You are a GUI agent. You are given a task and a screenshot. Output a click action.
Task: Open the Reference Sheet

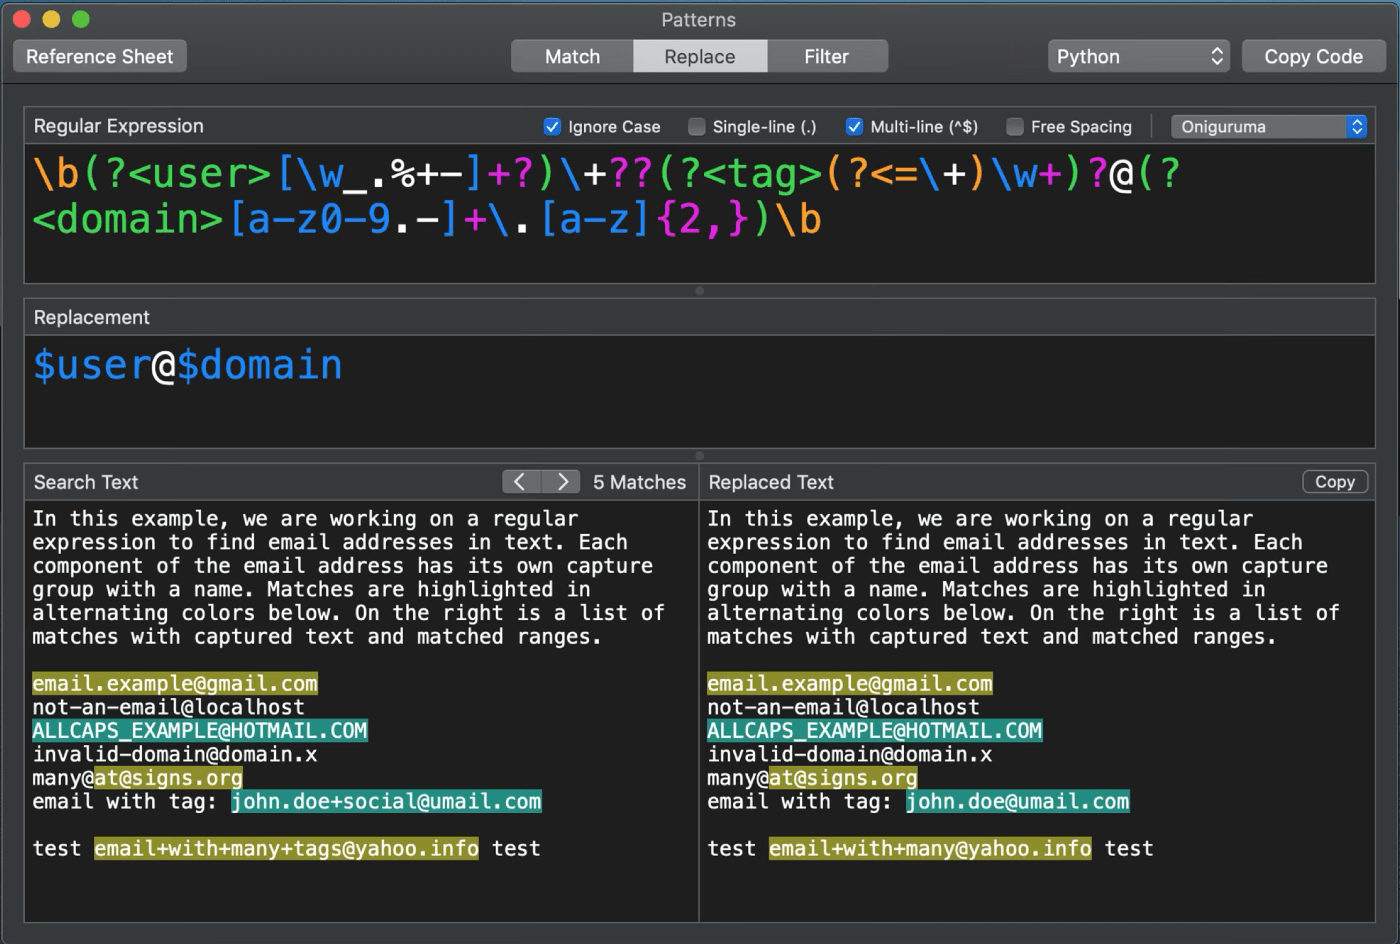(99, 57)
